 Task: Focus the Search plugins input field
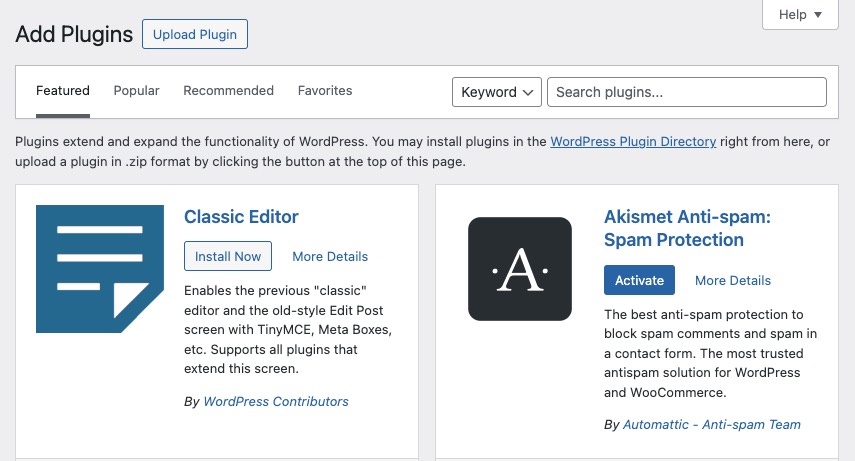coord(687,92)
